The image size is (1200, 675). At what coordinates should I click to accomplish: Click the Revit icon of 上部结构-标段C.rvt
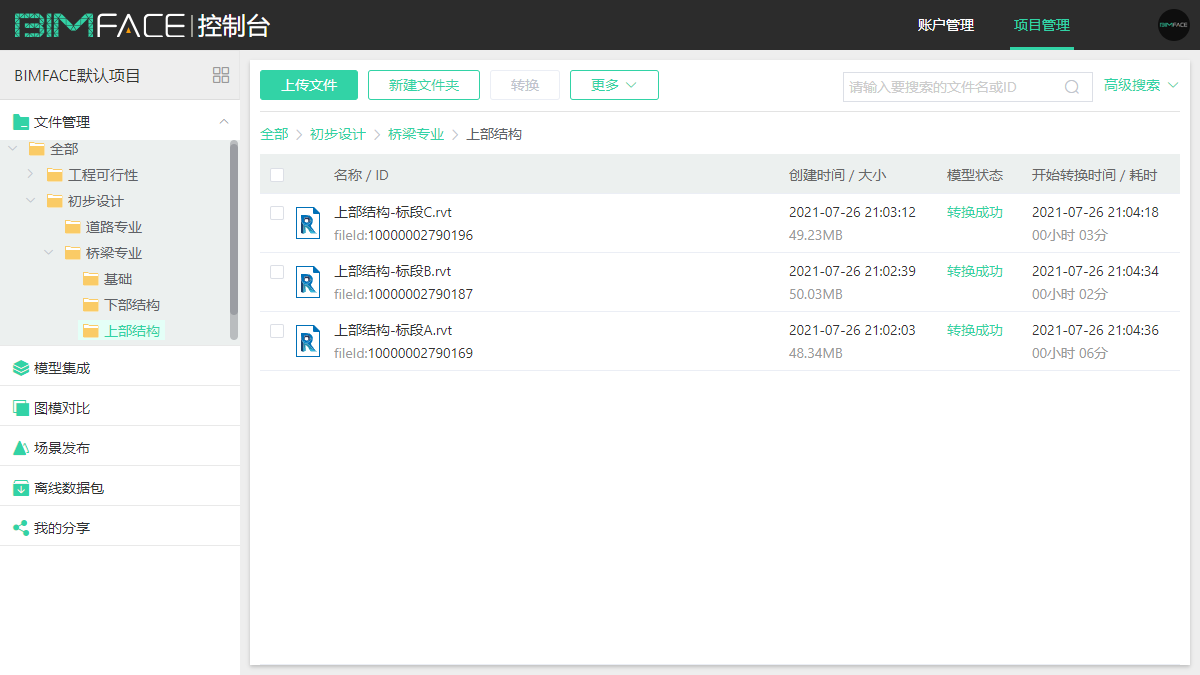coord(308,223)
